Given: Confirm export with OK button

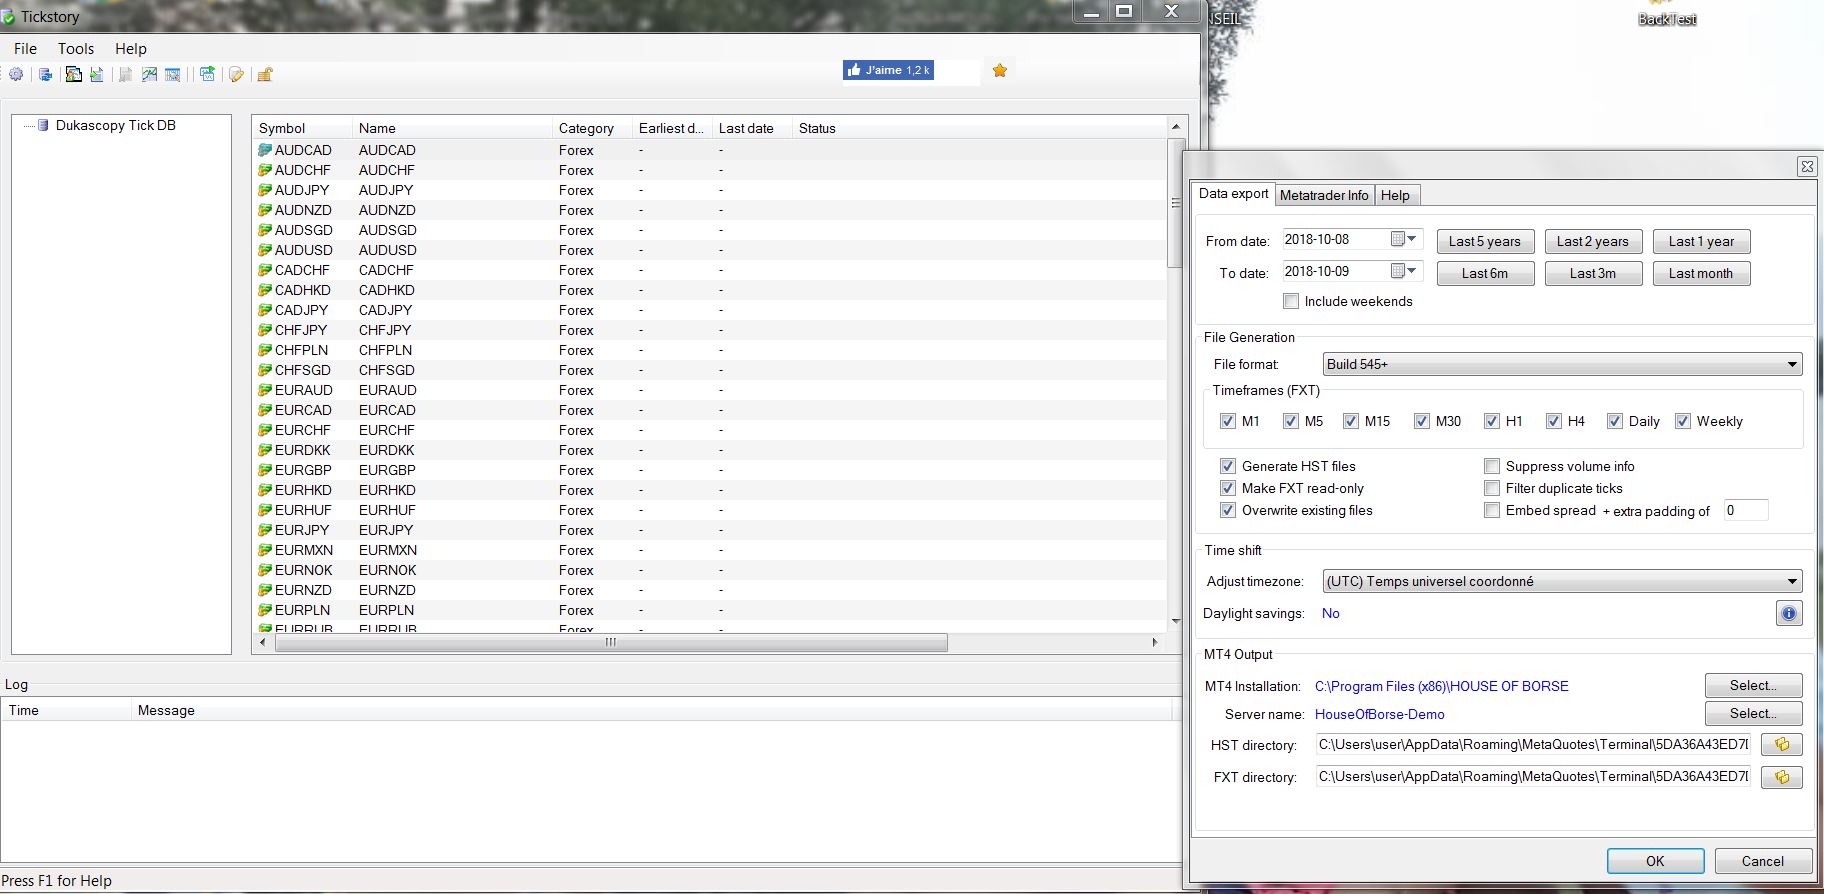Looking at the screenshot, I should point(1655,861).
